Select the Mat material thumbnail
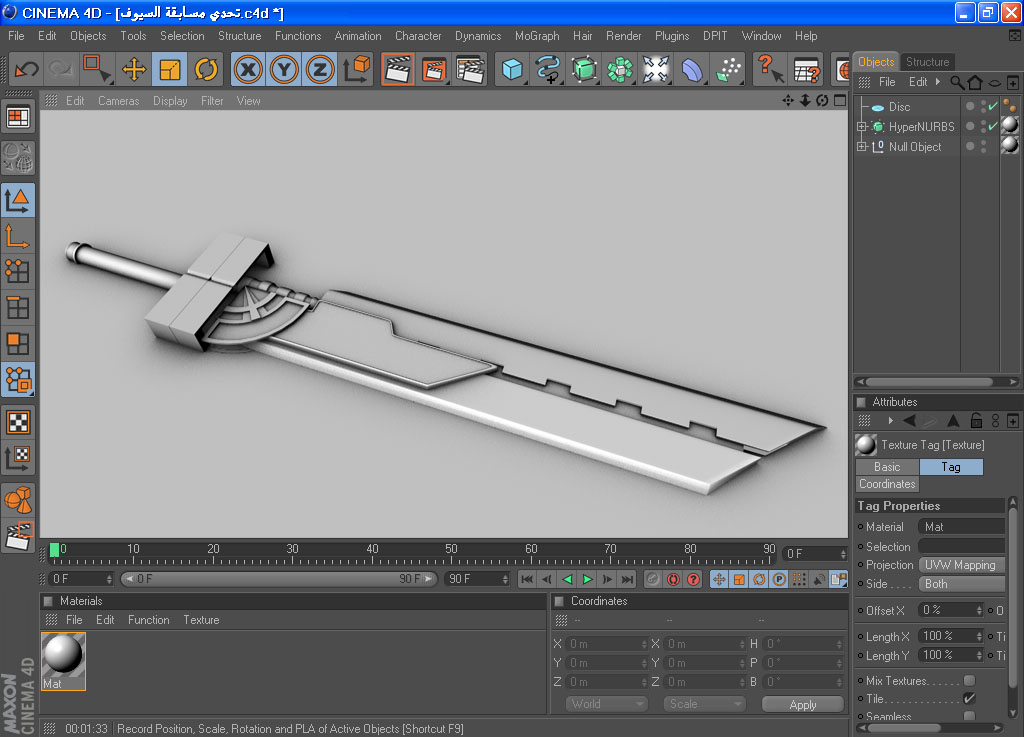Screen dimensions: 1024x737 [63, 661]
